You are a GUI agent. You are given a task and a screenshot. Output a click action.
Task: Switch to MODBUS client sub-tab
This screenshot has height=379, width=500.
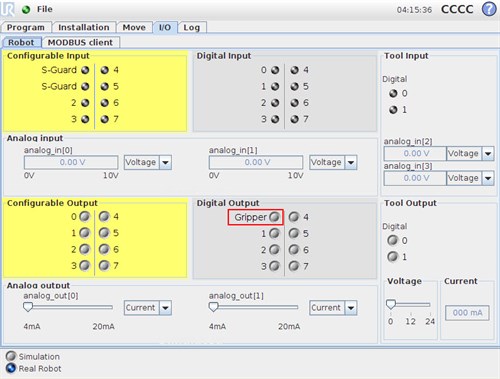pos(80,43)
